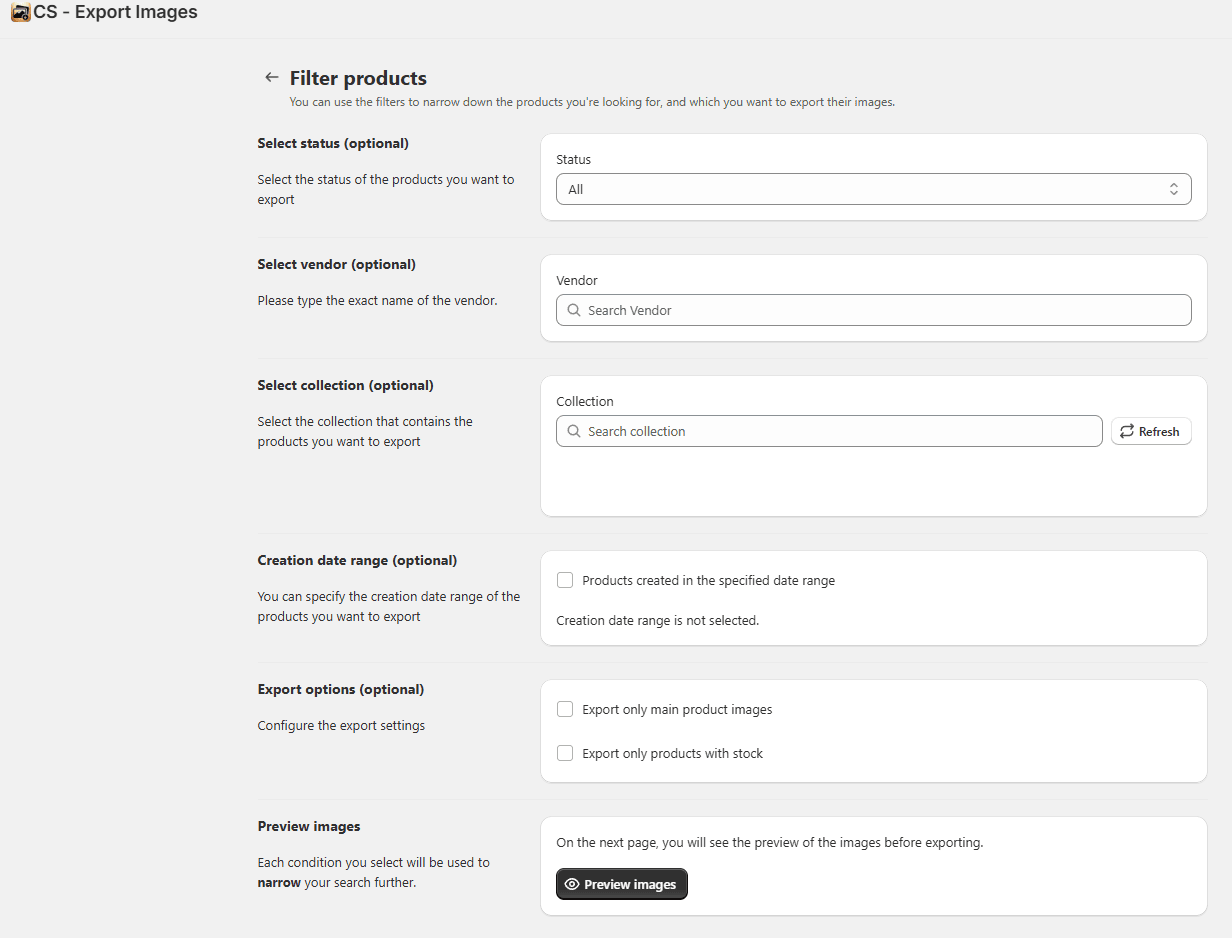Image resolution: width=1232 pixels, height=938 pixels.
Task: Click the CS Export Images app icon
Action: coord(20,13)
